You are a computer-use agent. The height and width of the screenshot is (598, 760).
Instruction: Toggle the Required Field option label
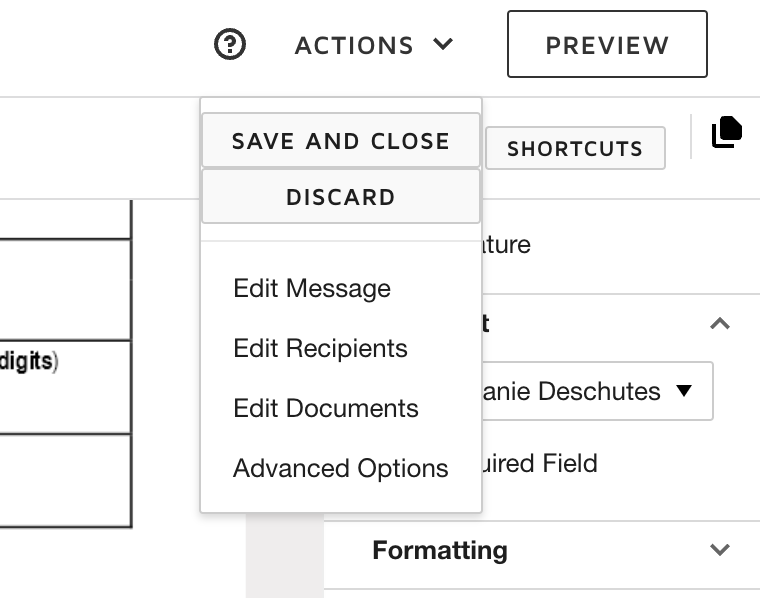point(540,464)
